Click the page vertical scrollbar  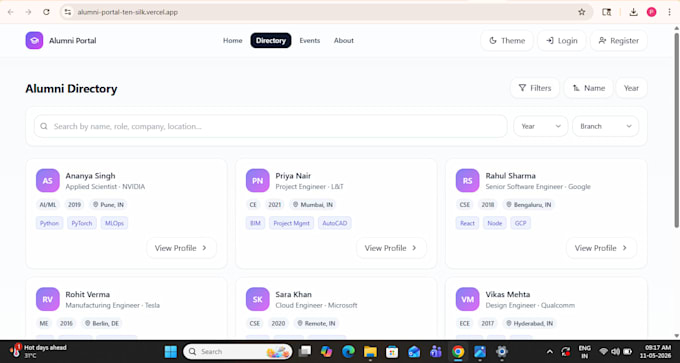[x=677, y=130]
